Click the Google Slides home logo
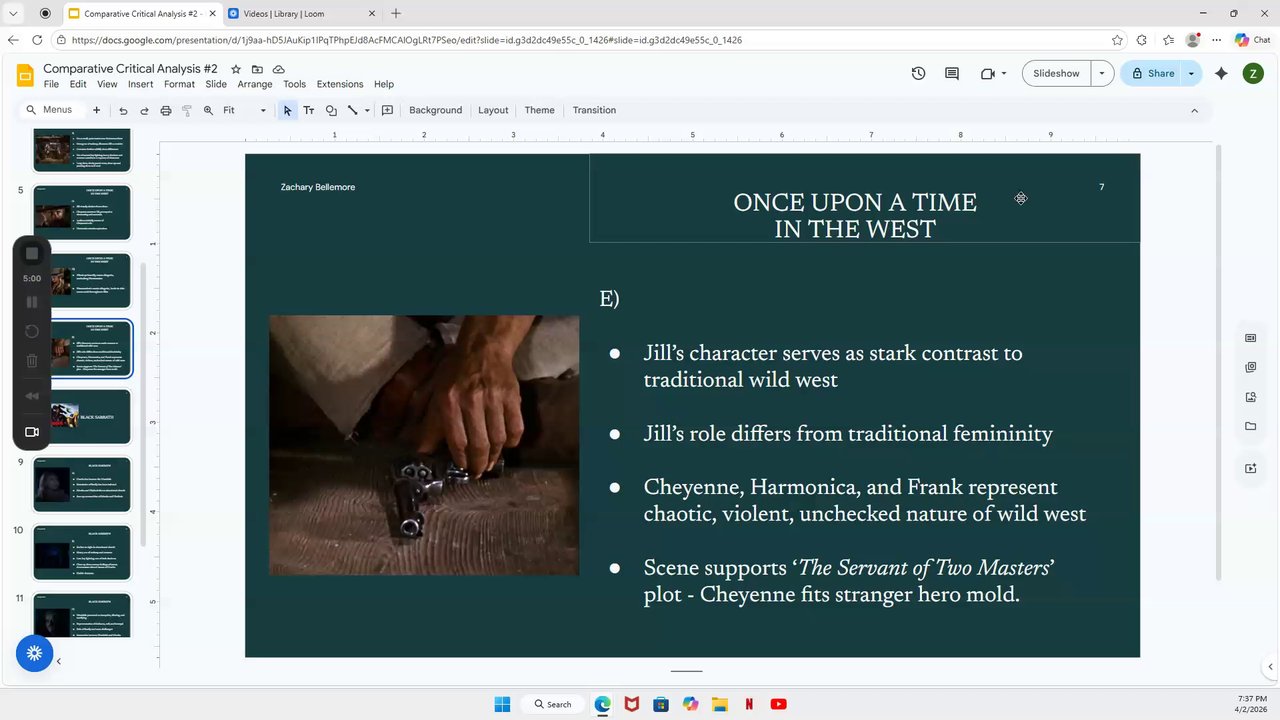The width and height of the screenshot is (1280, 720). coord(25,75)
